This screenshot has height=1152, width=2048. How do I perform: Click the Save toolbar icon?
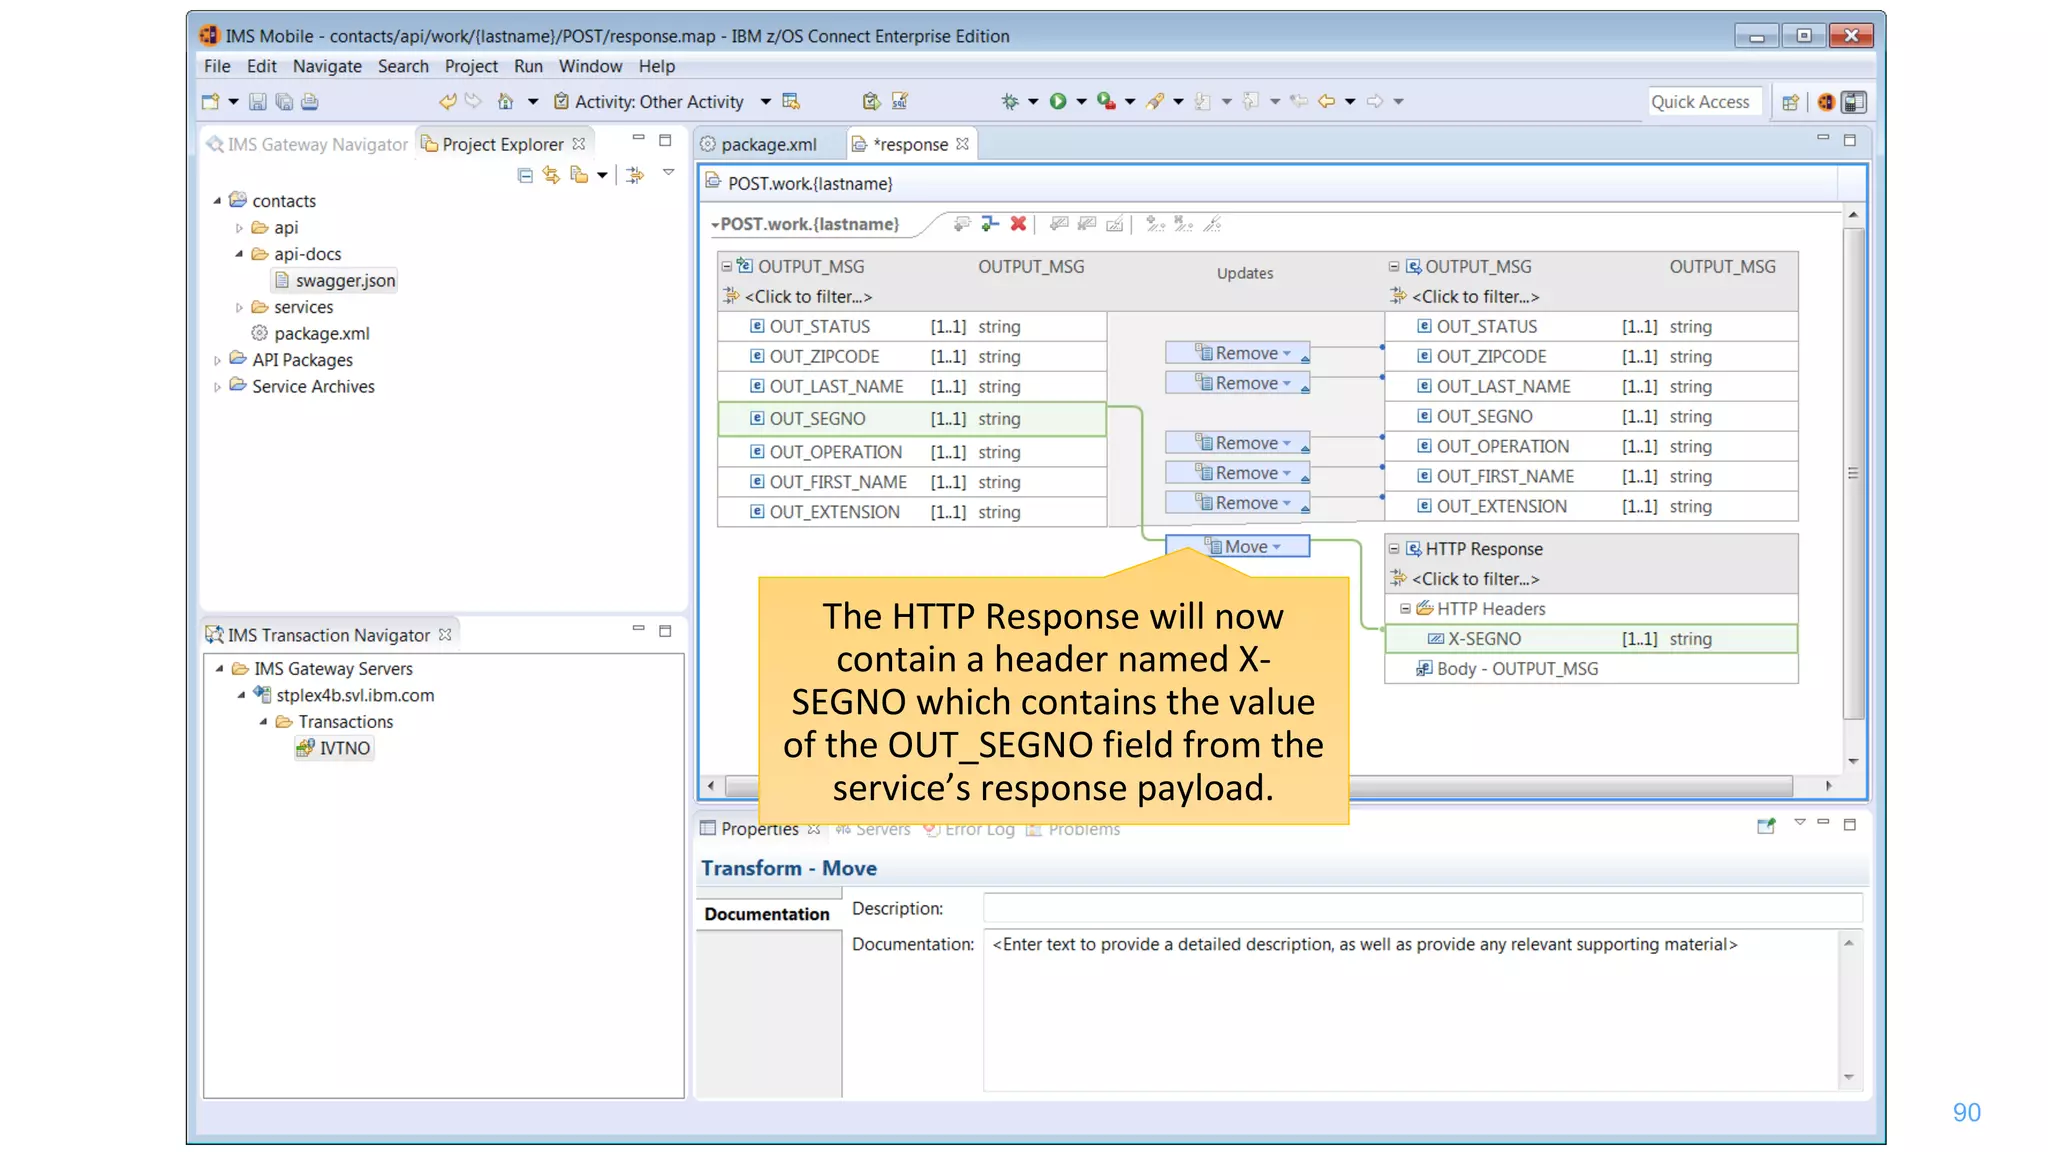click(x=257, y=101)
